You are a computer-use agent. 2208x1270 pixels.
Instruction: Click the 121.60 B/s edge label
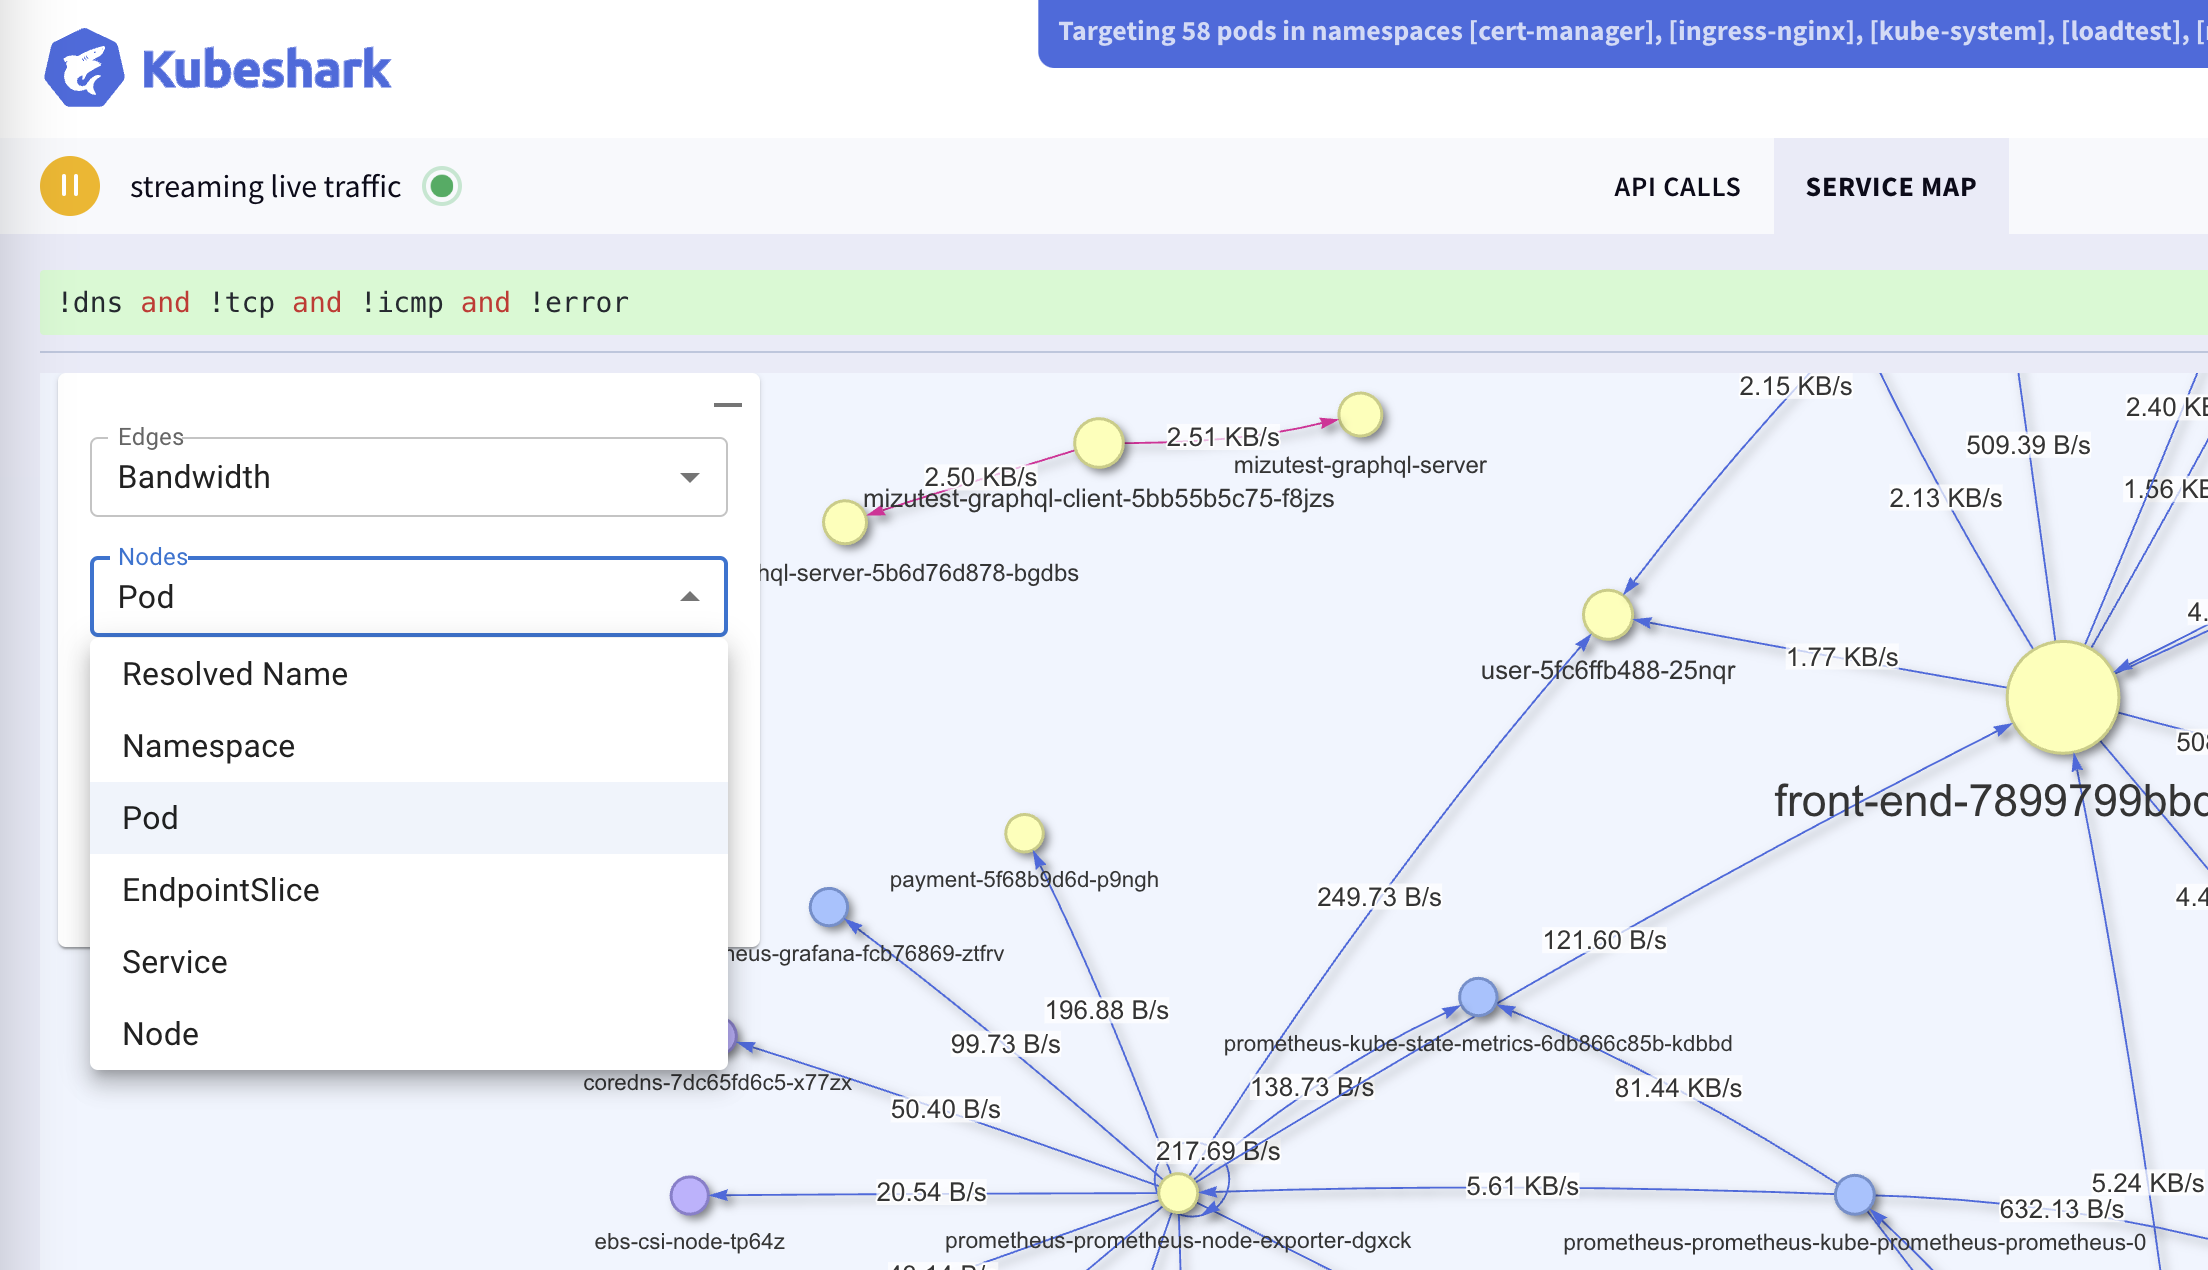point(1604,940)
